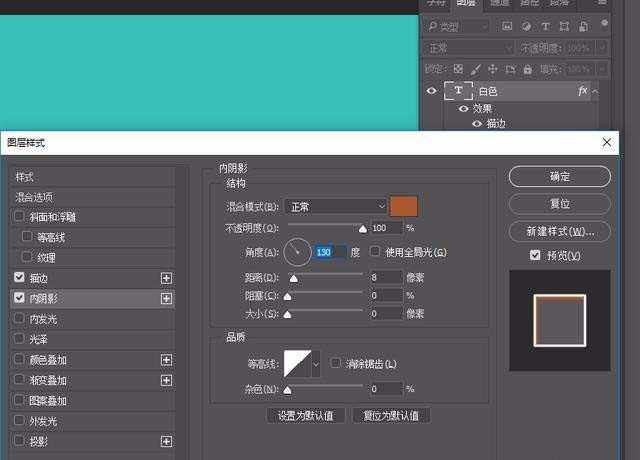This screenshot has width=640, height=460.
Task: Click the angle dial for inner shadow
Action: pos(298,252)
